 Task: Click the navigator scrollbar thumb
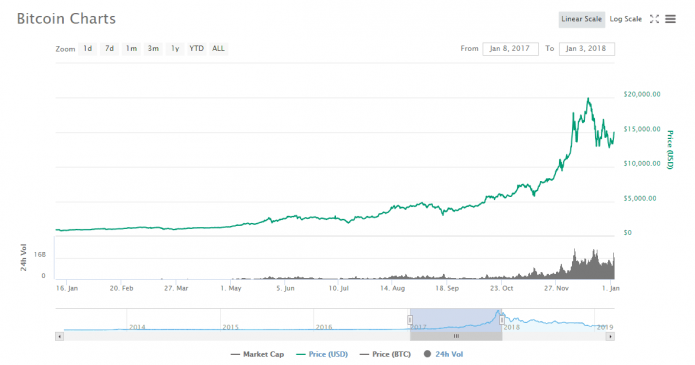coord(456,337)
